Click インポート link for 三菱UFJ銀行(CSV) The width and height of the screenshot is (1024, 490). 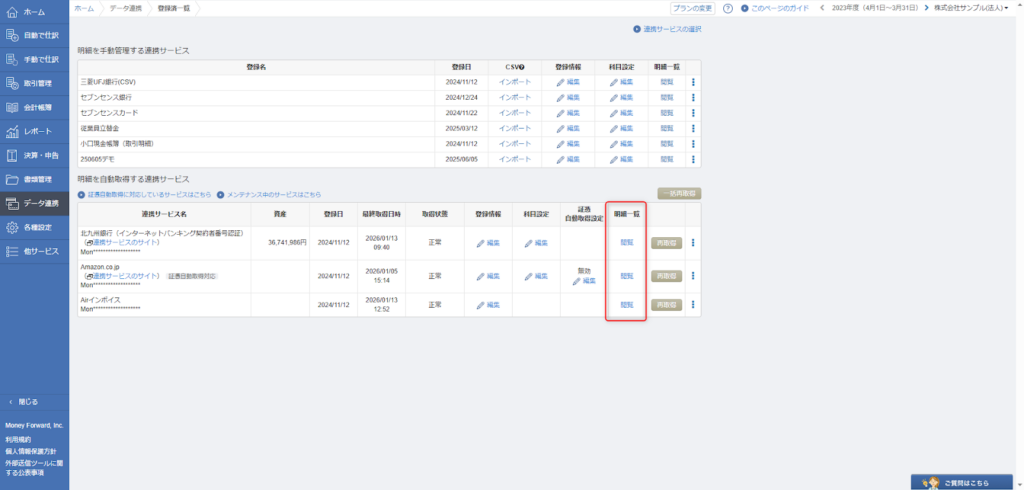tap(514, 82)
